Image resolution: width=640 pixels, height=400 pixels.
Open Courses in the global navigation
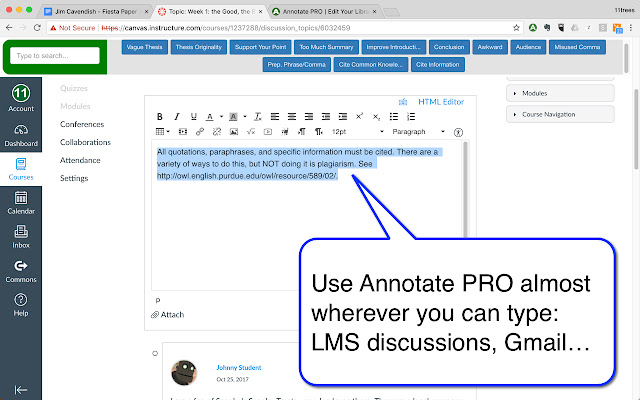tap(21, 169)
